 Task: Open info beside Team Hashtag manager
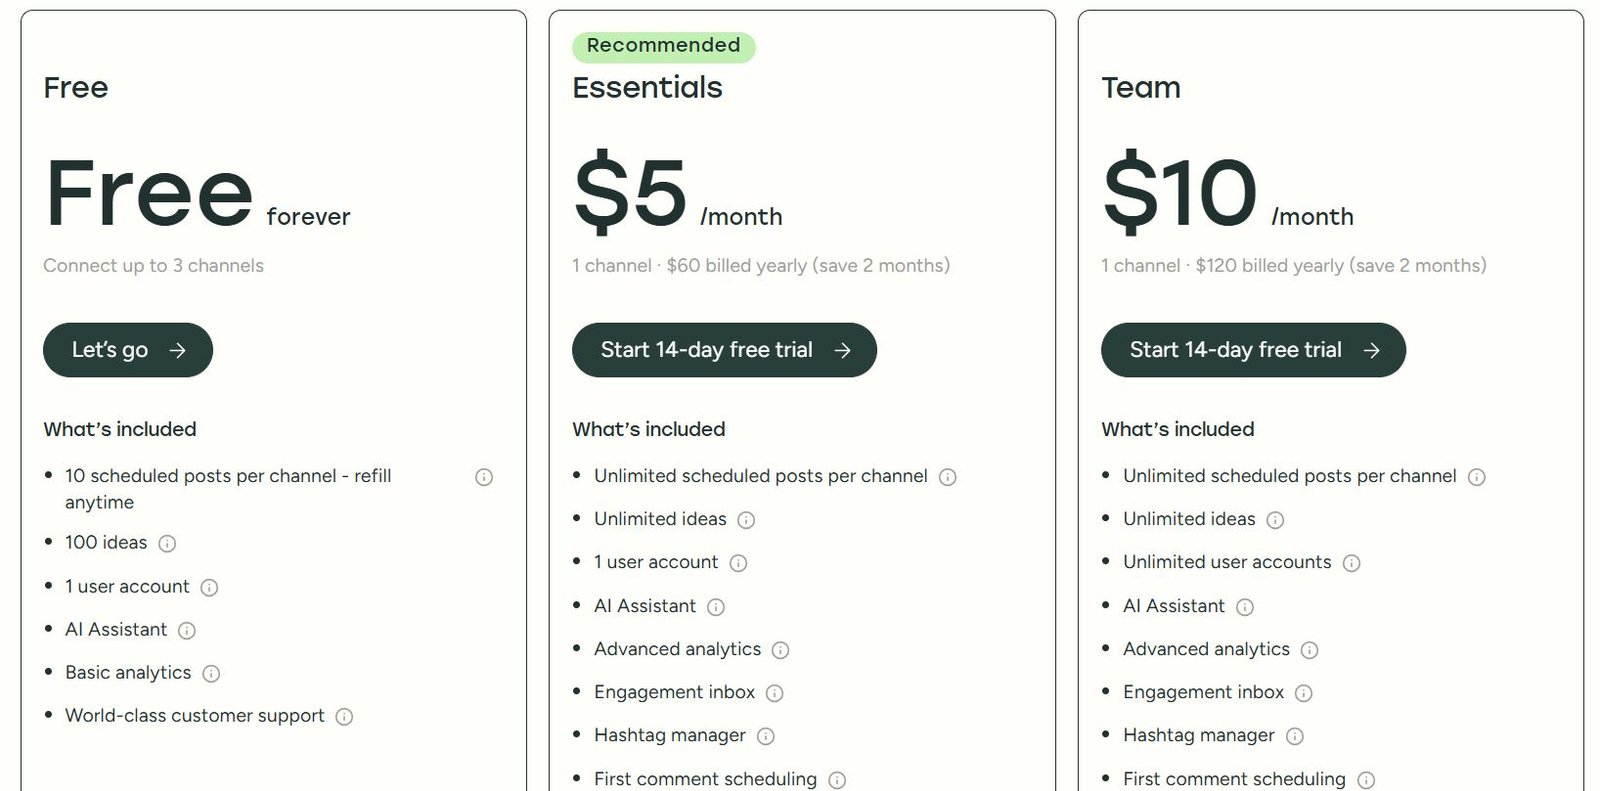click(1295, 736)
